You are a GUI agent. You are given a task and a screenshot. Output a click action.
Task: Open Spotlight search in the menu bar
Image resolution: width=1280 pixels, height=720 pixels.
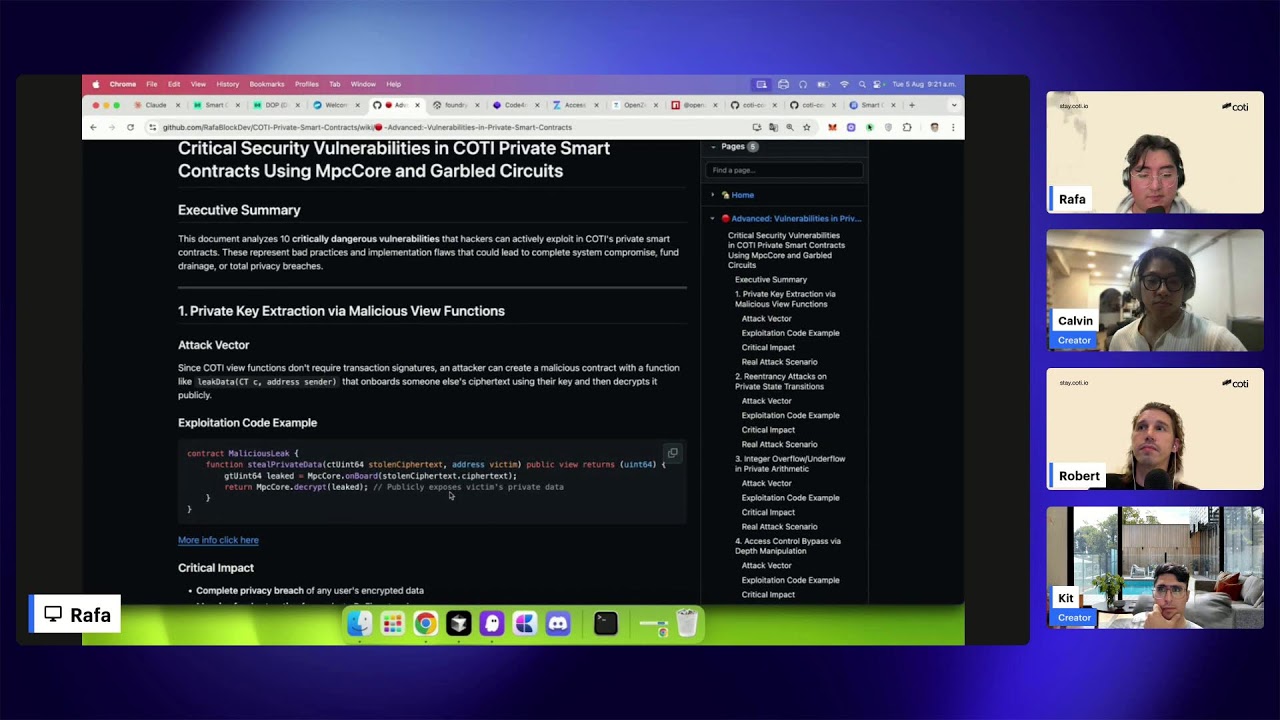pyautogui.click(x=862, y=84)
